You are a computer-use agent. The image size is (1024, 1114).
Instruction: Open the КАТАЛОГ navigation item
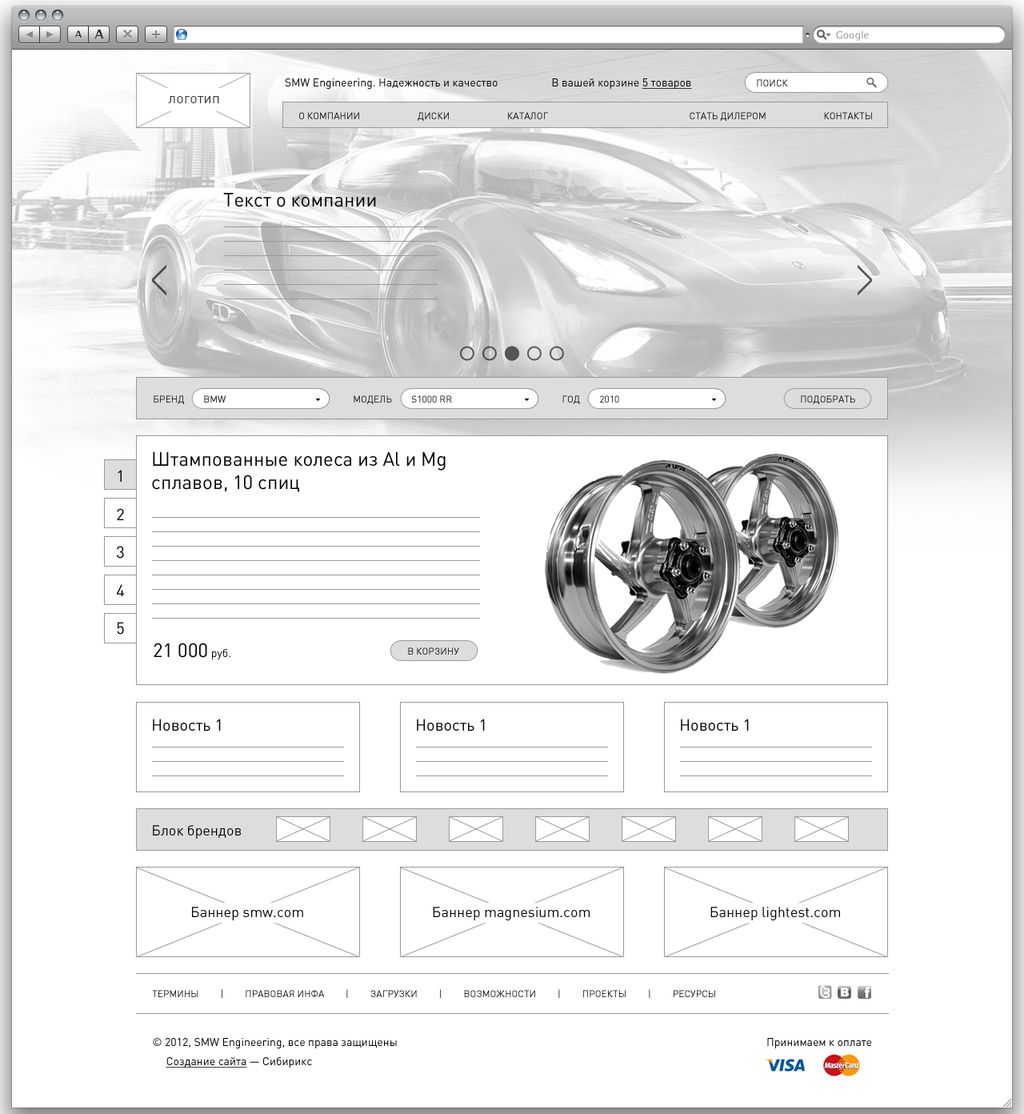coord(527,116)
